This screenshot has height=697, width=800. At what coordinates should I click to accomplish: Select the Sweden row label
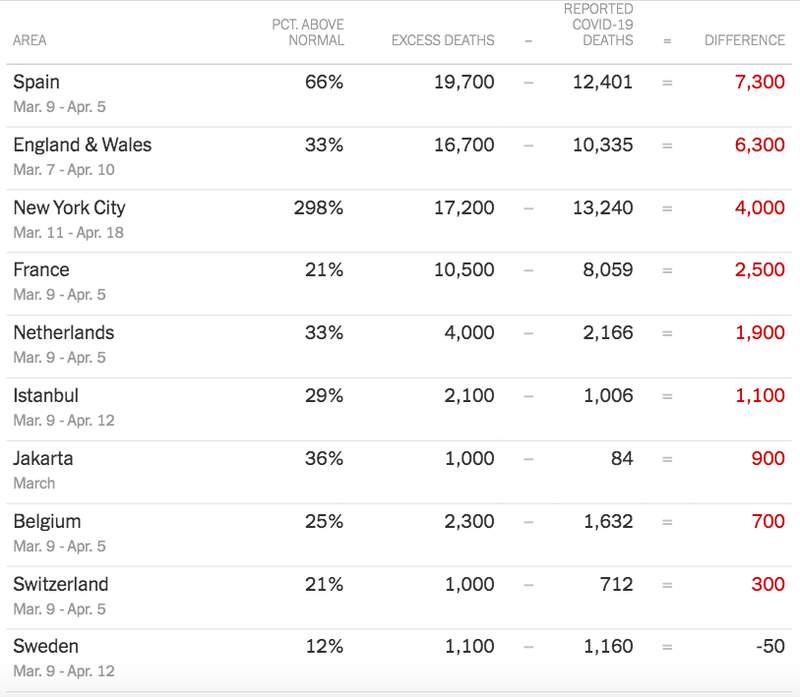coord(46,647)
